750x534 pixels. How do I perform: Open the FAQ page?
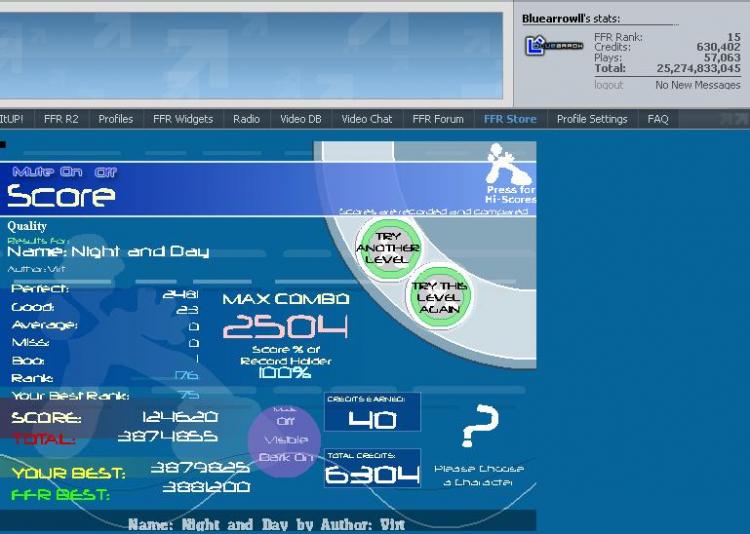pyautogui.click(x=658, y=119)
